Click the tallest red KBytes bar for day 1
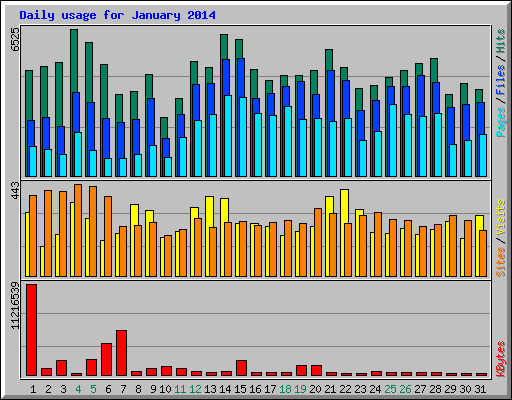This screenshot has height=400, width=512. click(x=31, y=330)
